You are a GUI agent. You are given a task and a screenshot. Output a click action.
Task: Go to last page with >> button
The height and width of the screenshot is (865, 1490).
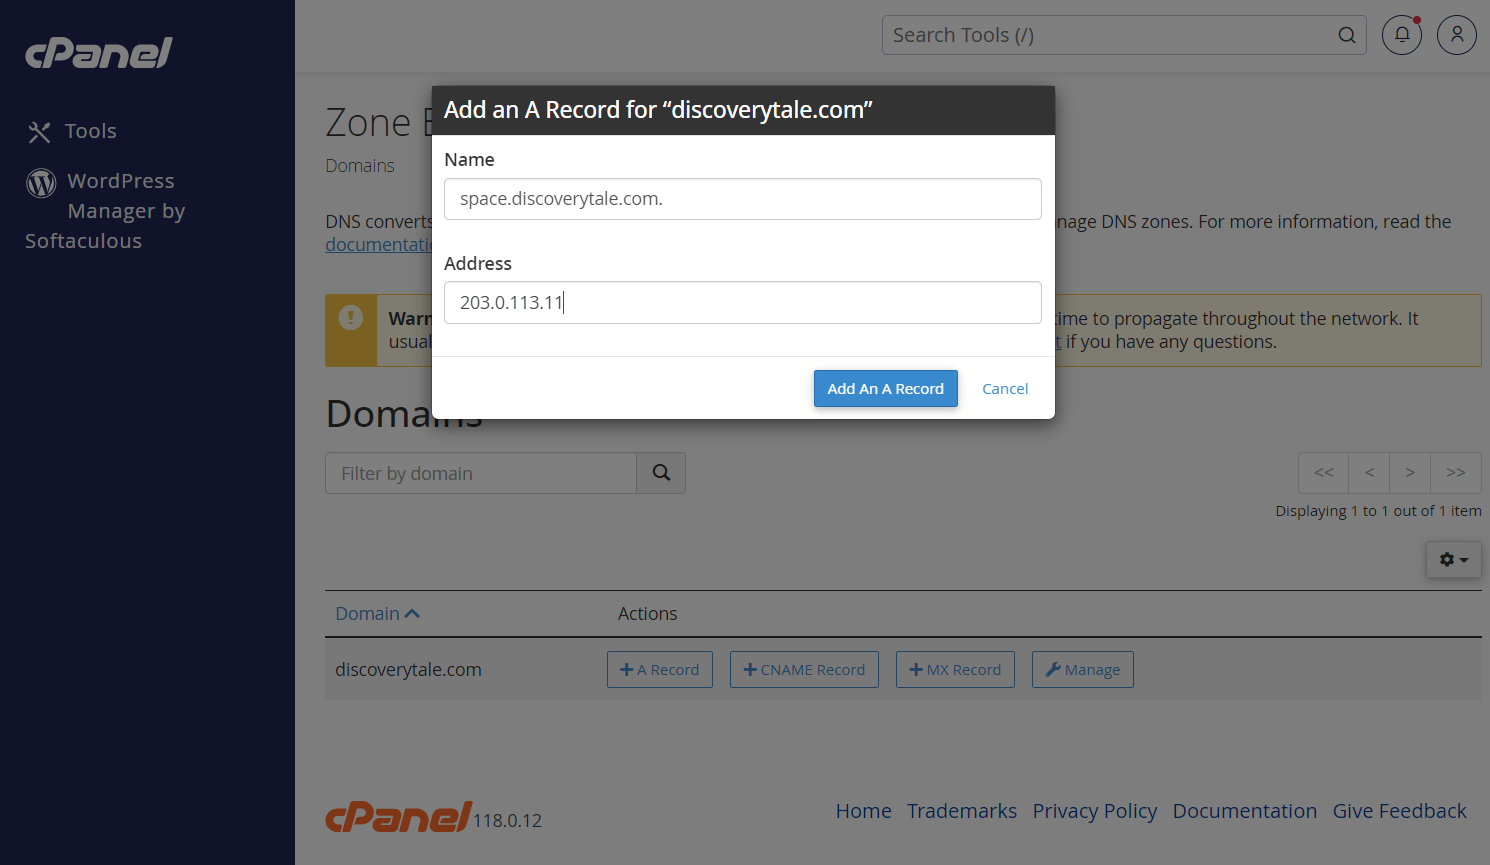[1456, 473]
